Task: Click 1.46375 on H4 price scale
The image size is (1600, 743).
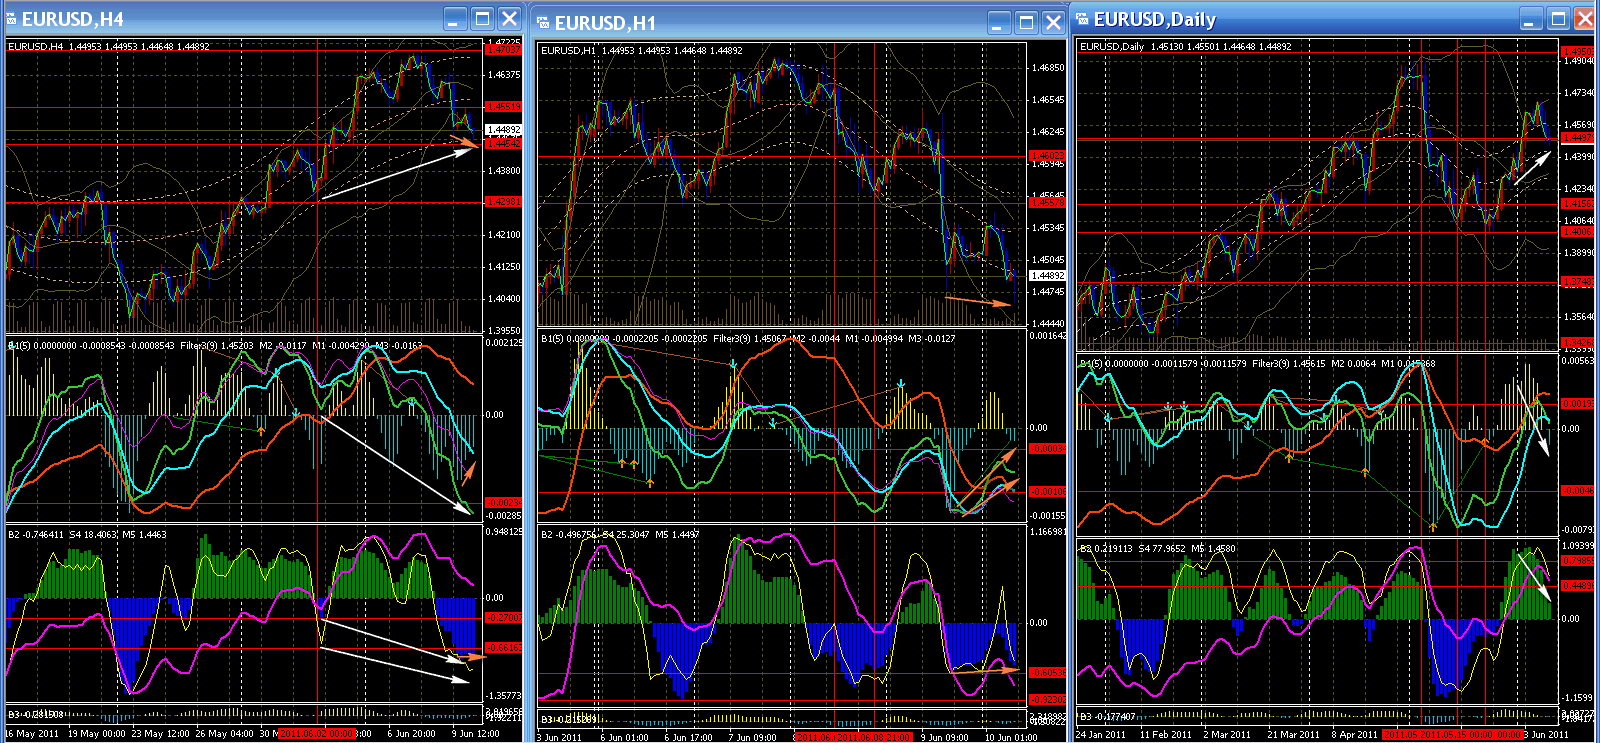Action: [504, 74]
